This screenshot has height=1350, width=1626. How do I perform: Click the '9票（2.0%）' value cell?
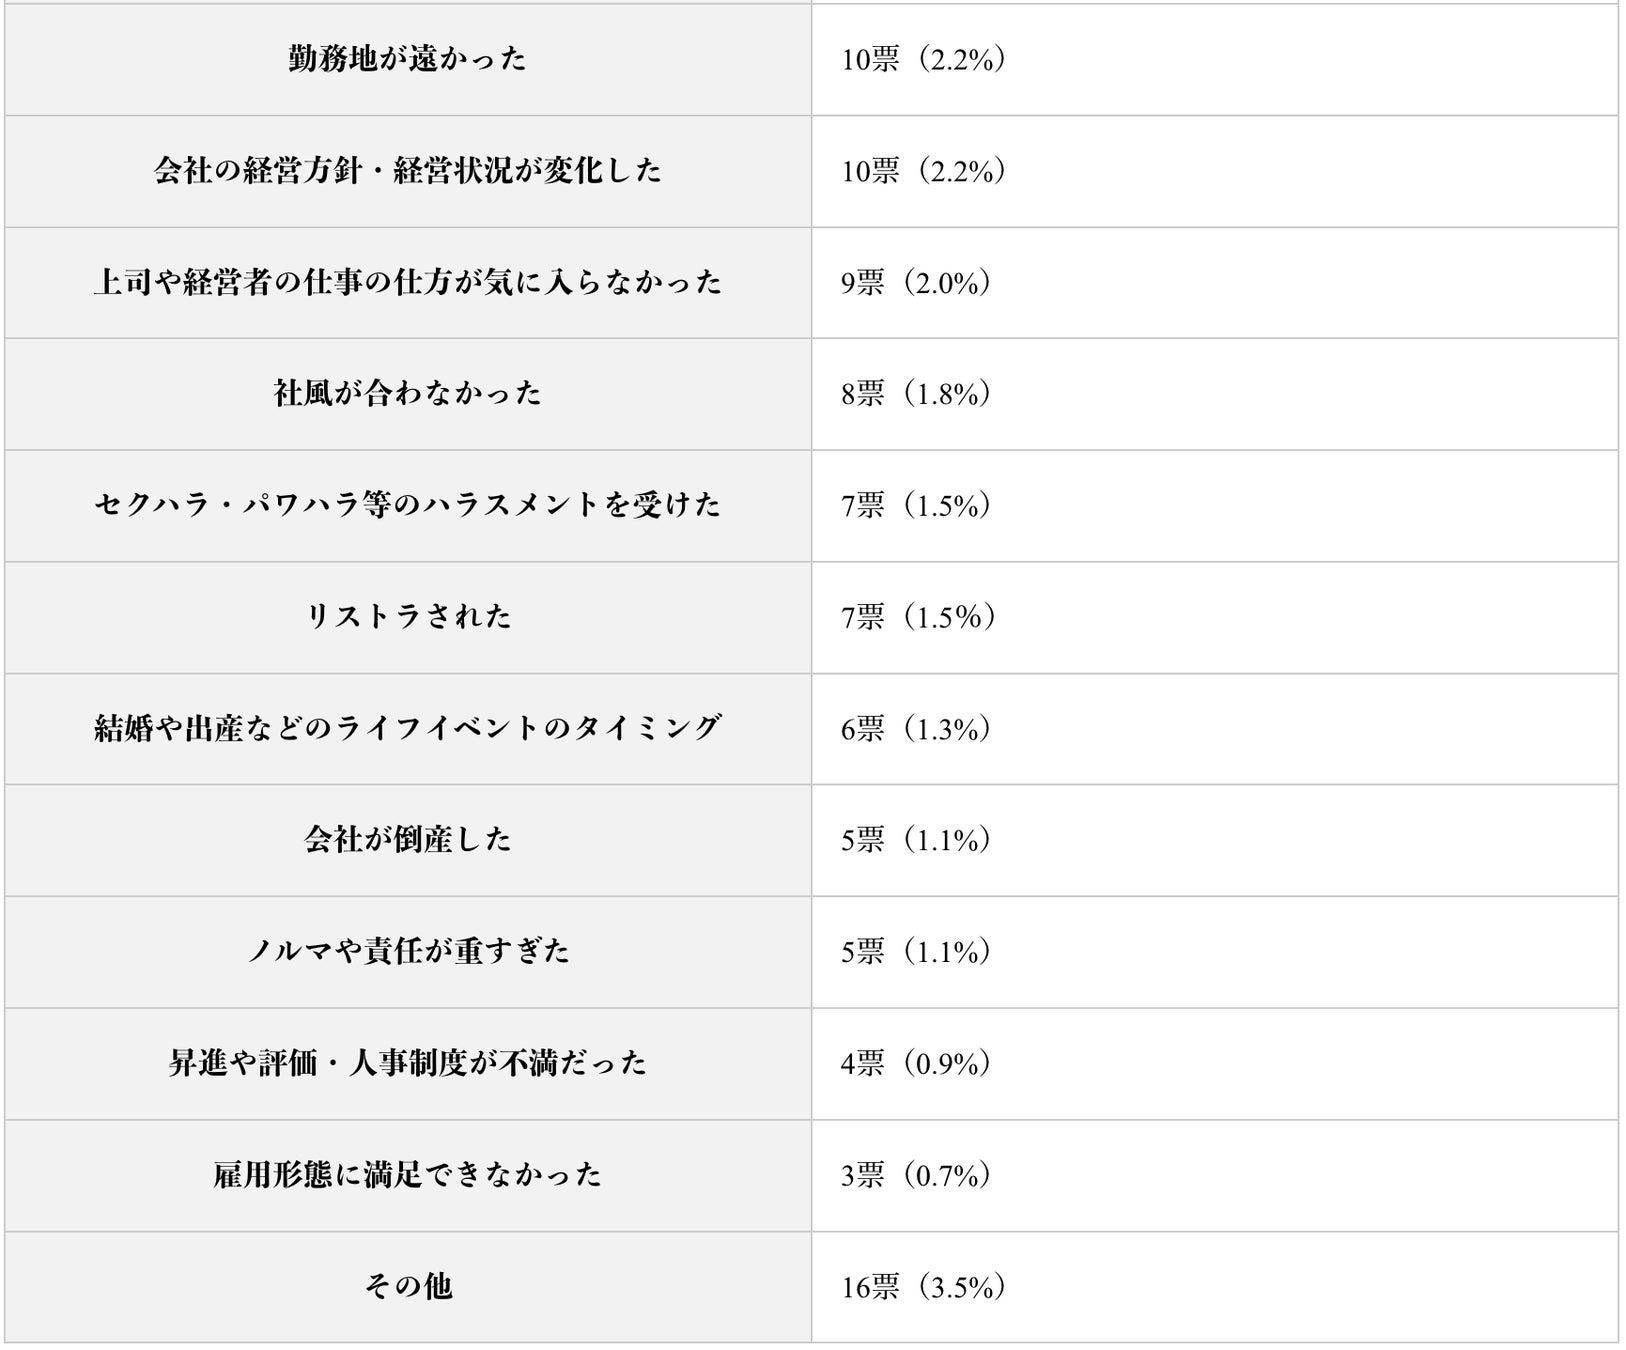tap(916, 283)
